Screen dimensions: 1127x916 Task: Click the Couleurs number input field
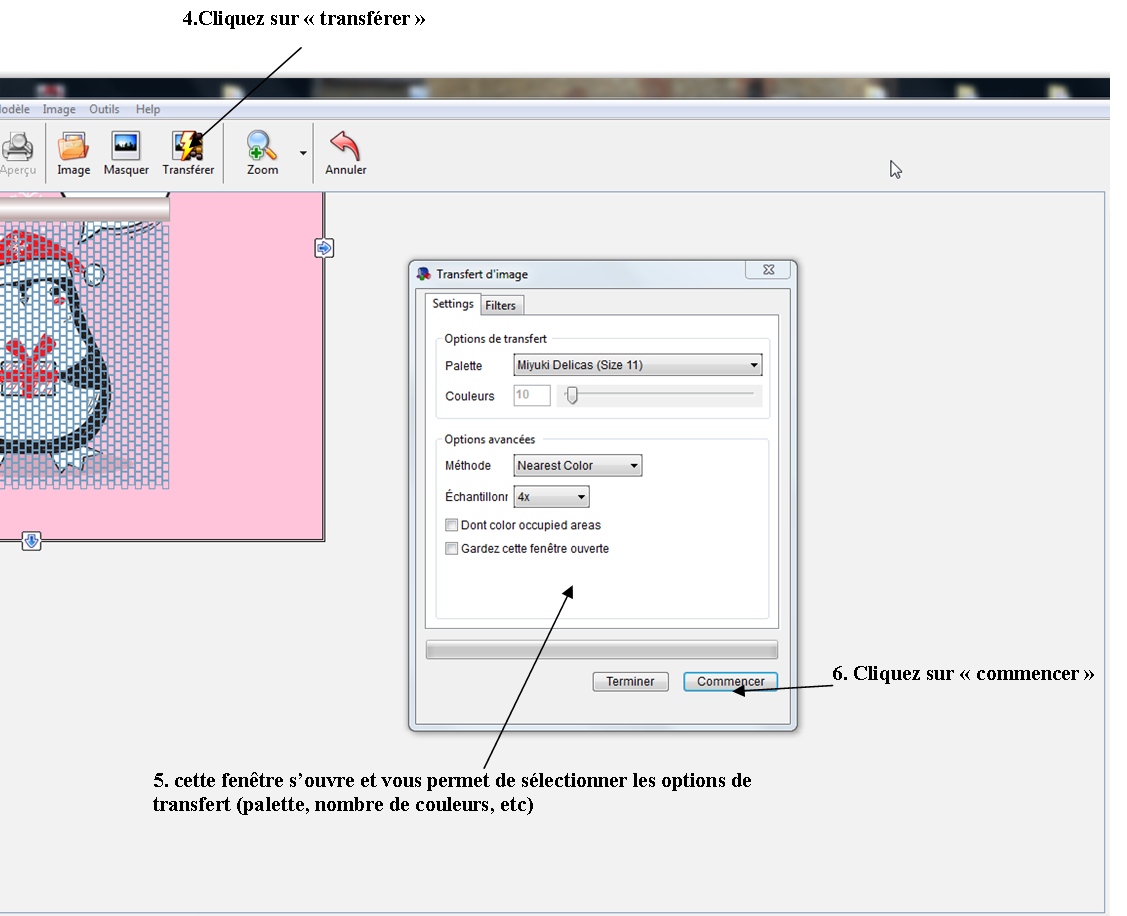pos(532,396)
